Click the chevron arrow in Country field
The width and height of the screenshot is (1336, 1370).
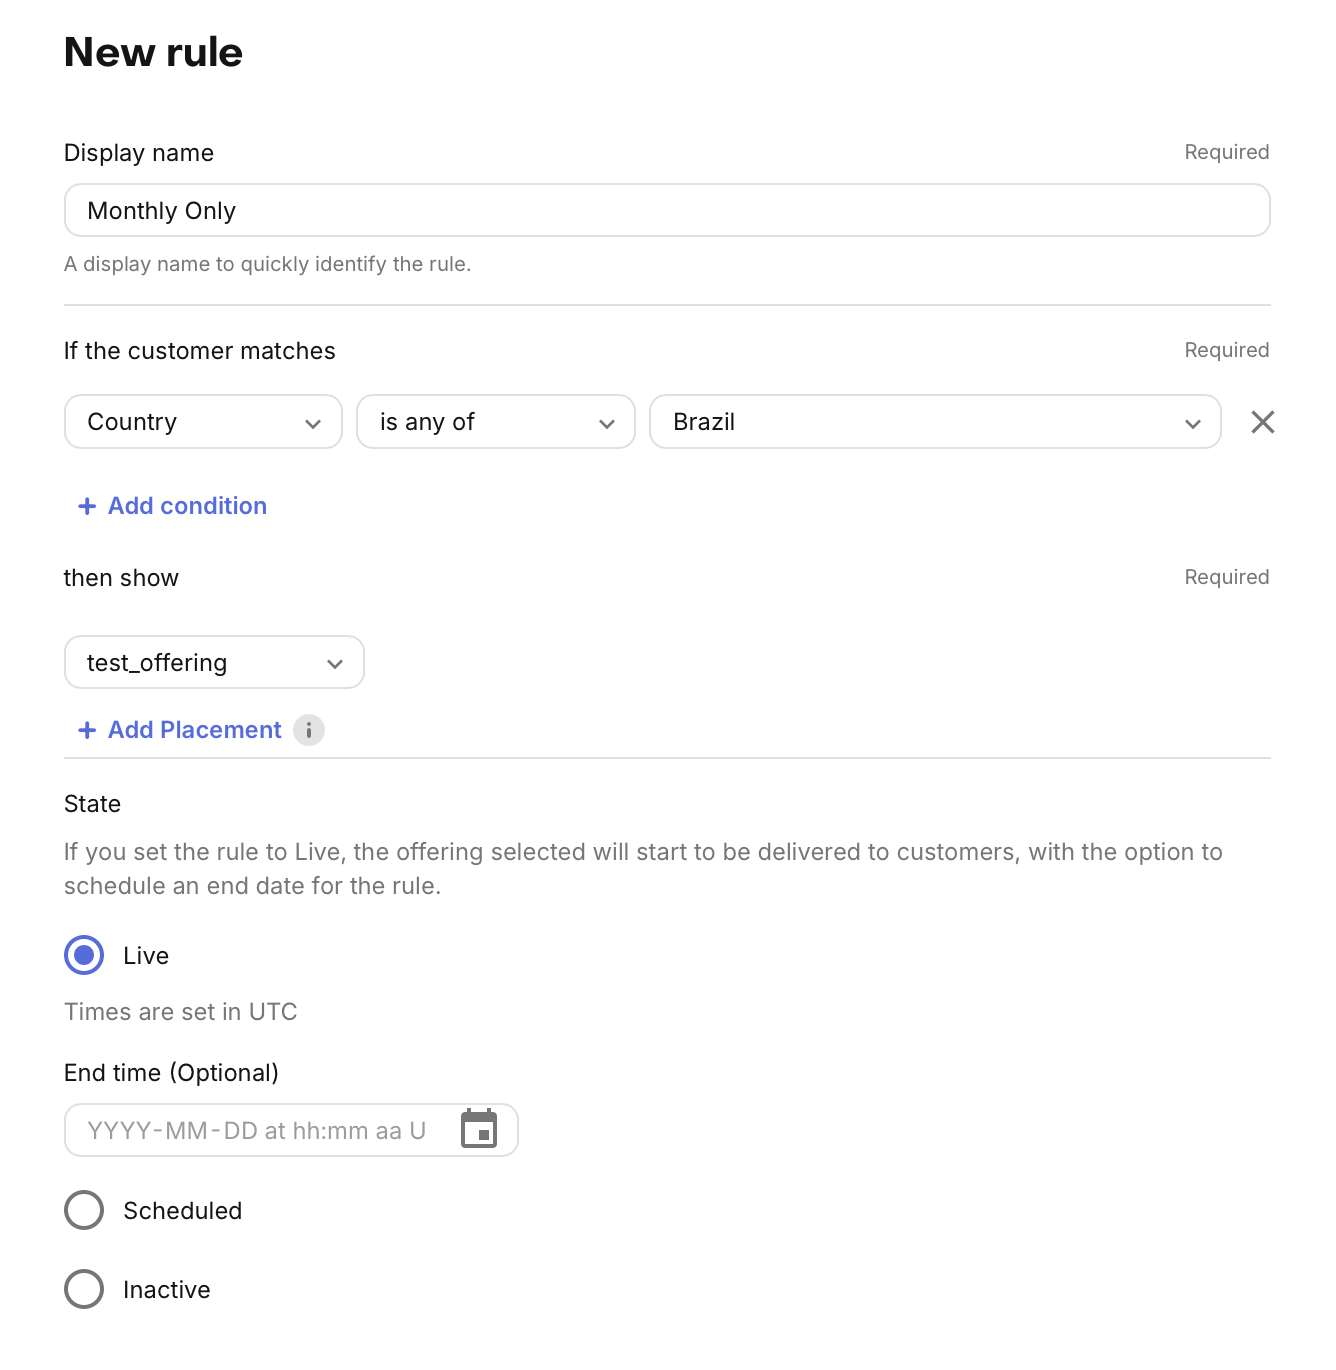pos(313,423)
